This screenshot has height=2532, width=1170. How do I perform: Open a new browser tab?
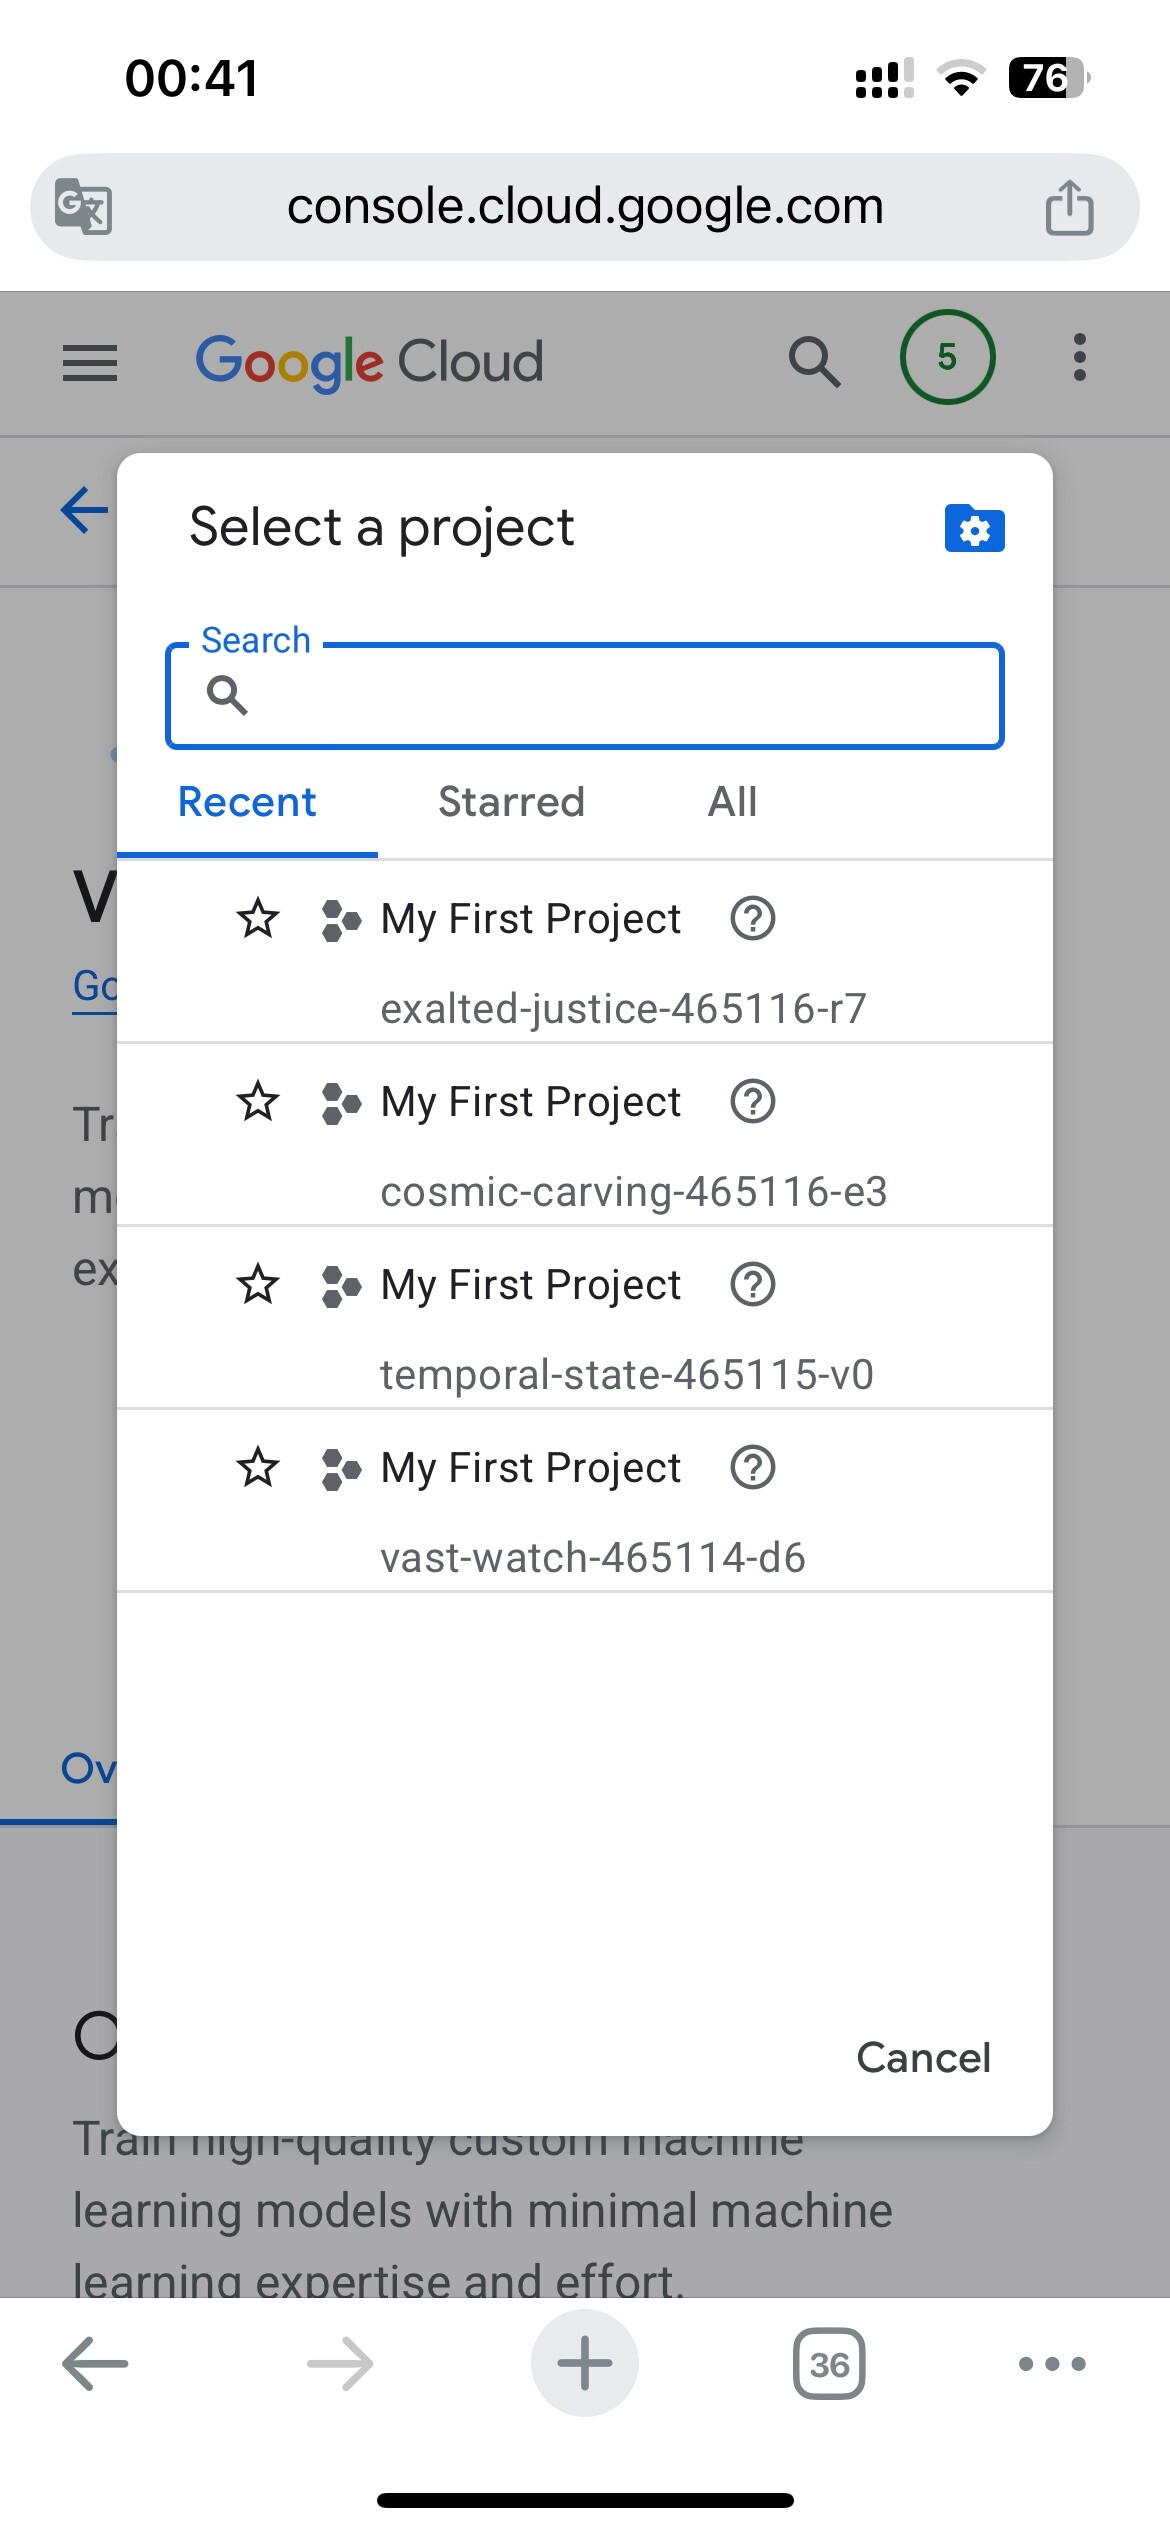584,2363
